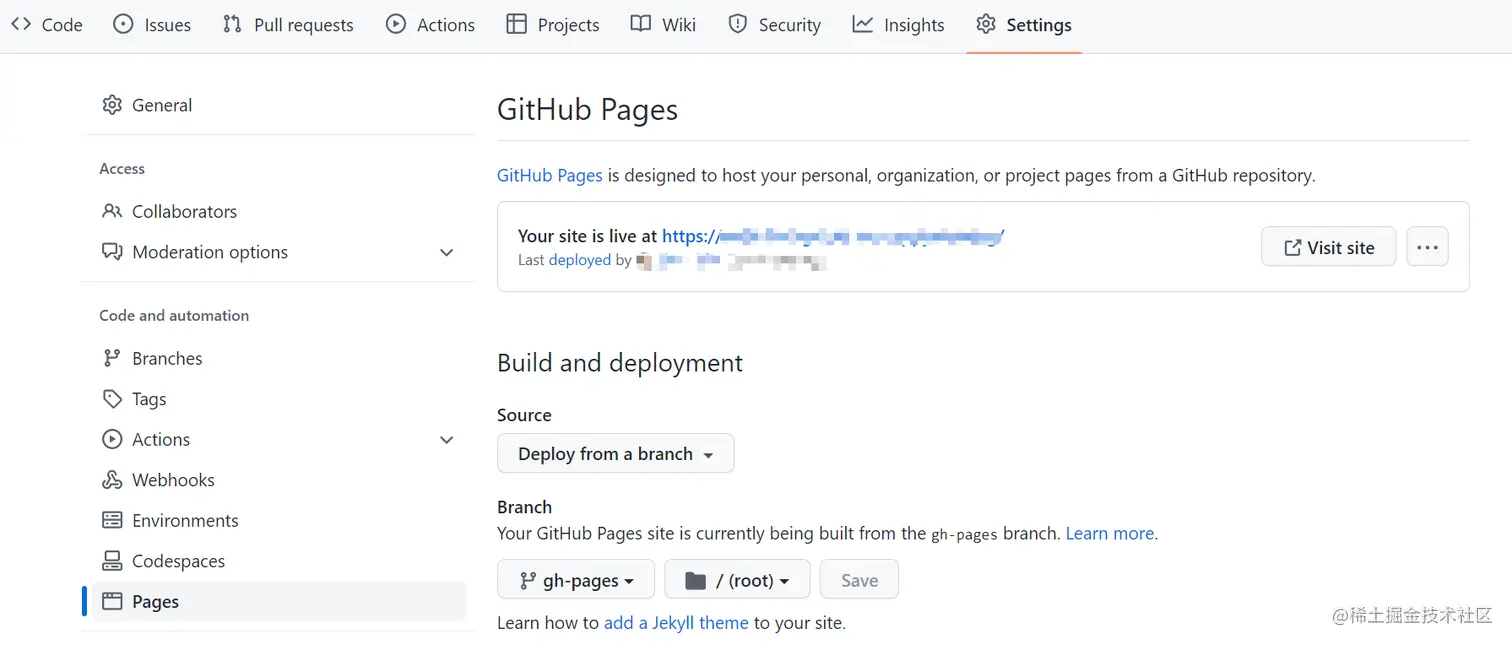Select Pages in the sidebar
This screenshot has width=1512, height=645.
(278, 602)
